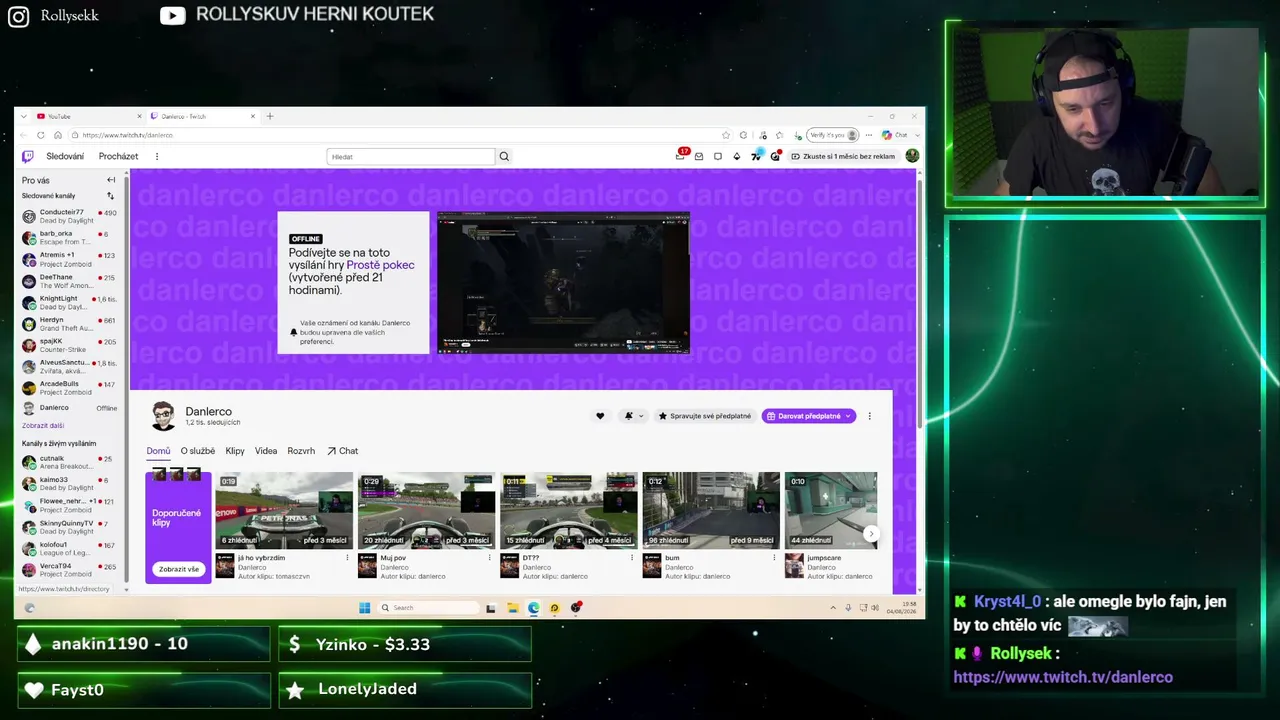Open followed channel barb_orka
Screen dimensions: 1280x720
point(70,238)
